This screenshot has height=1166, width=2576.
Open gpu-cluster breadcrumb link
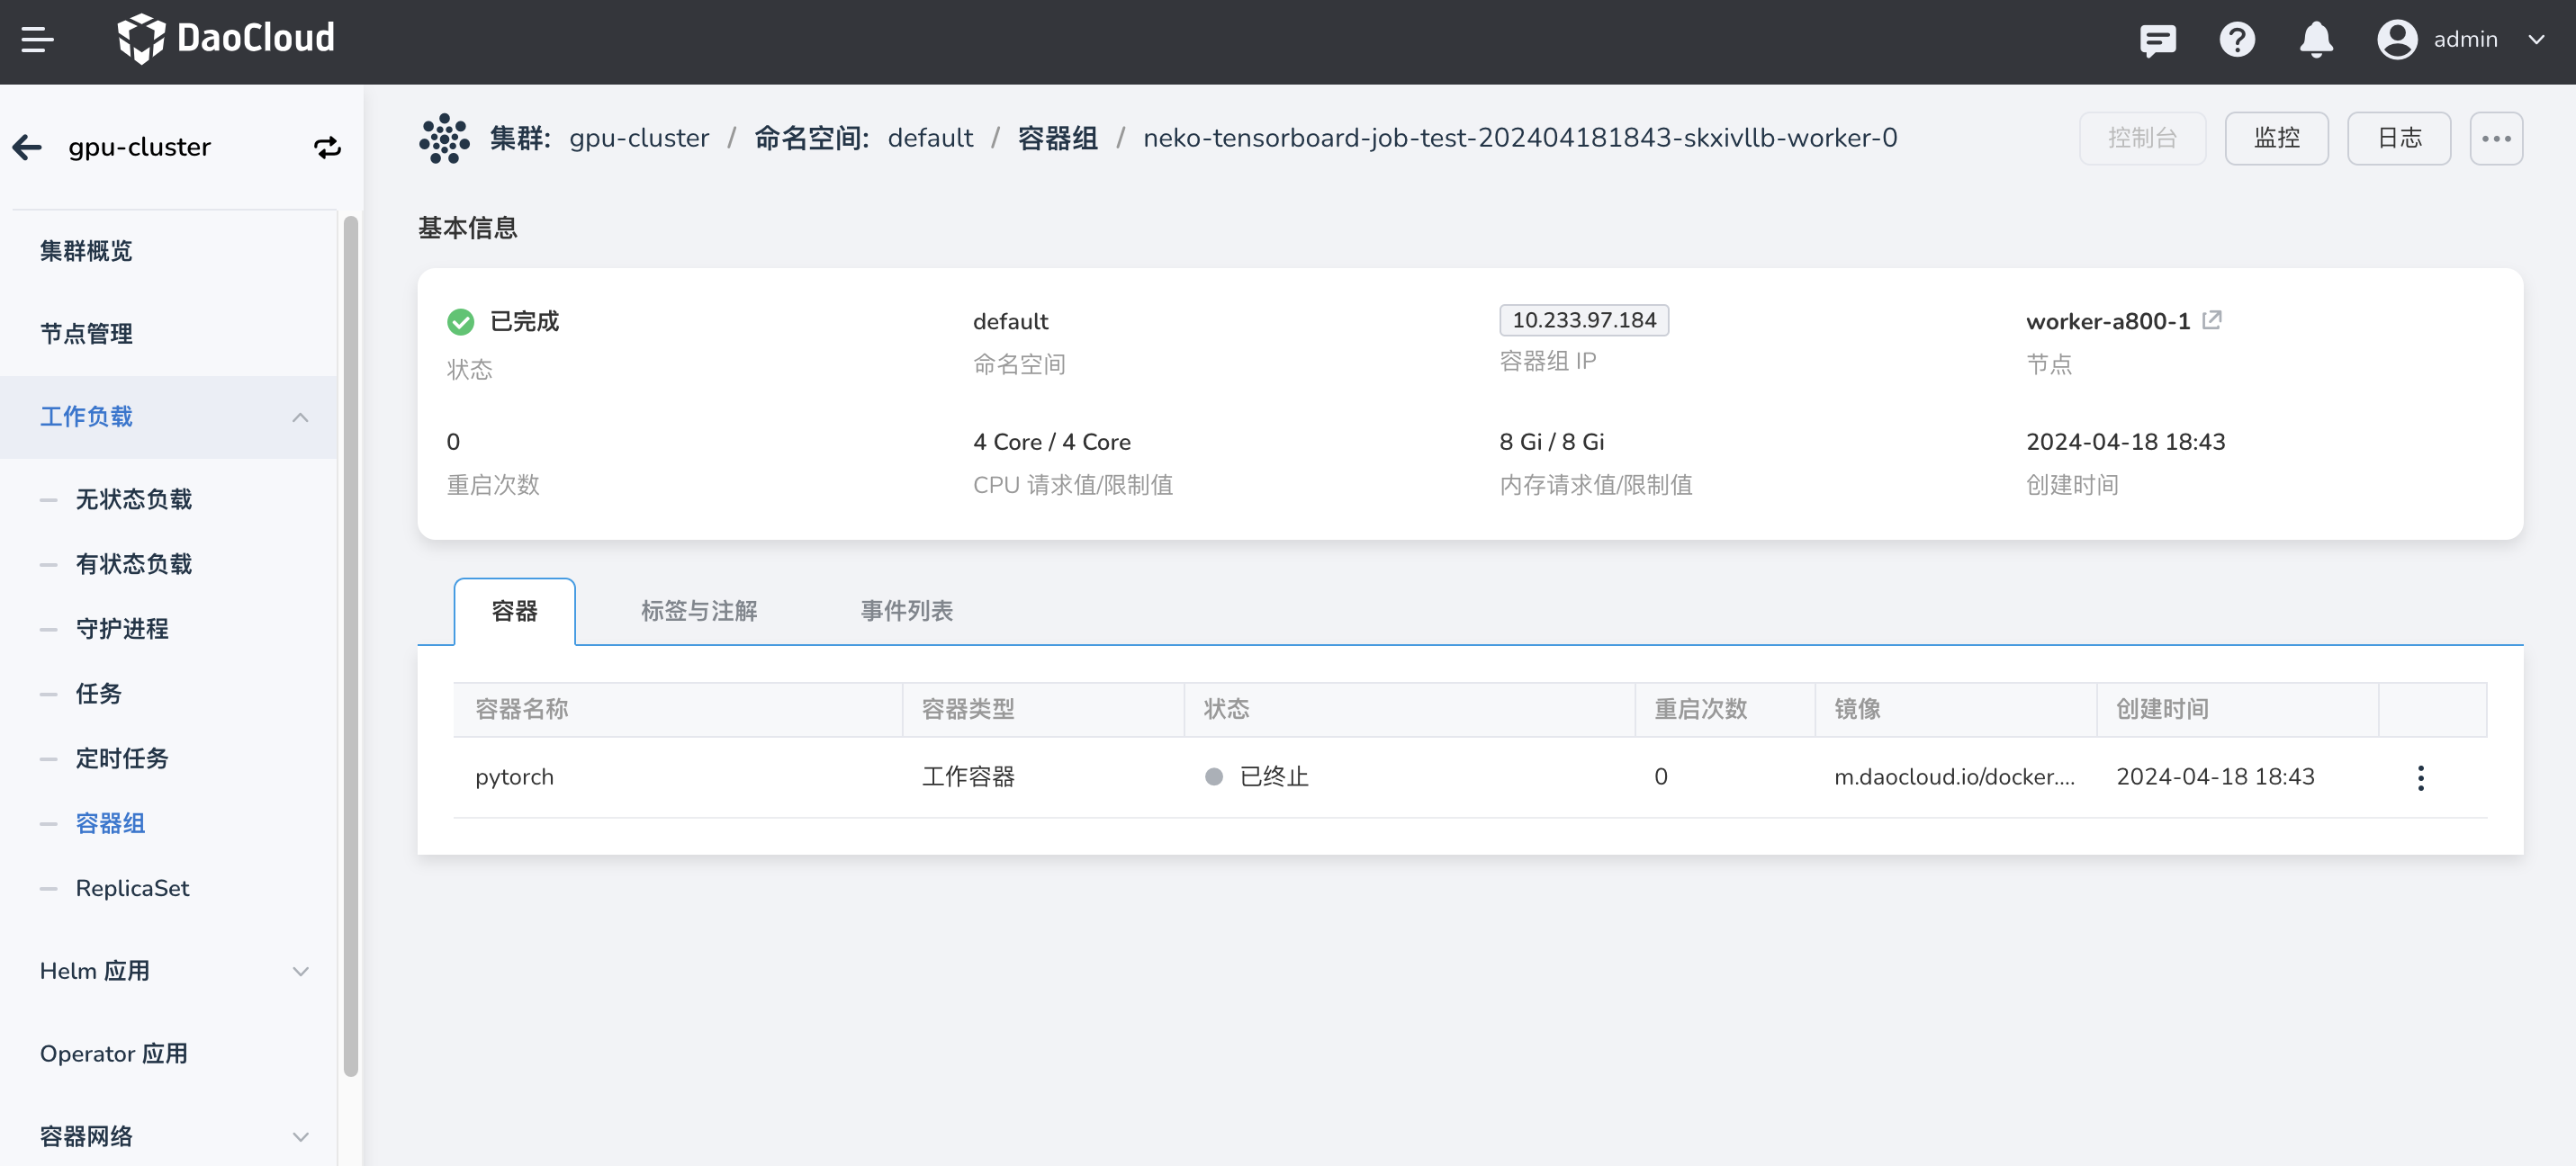point(639,138)
